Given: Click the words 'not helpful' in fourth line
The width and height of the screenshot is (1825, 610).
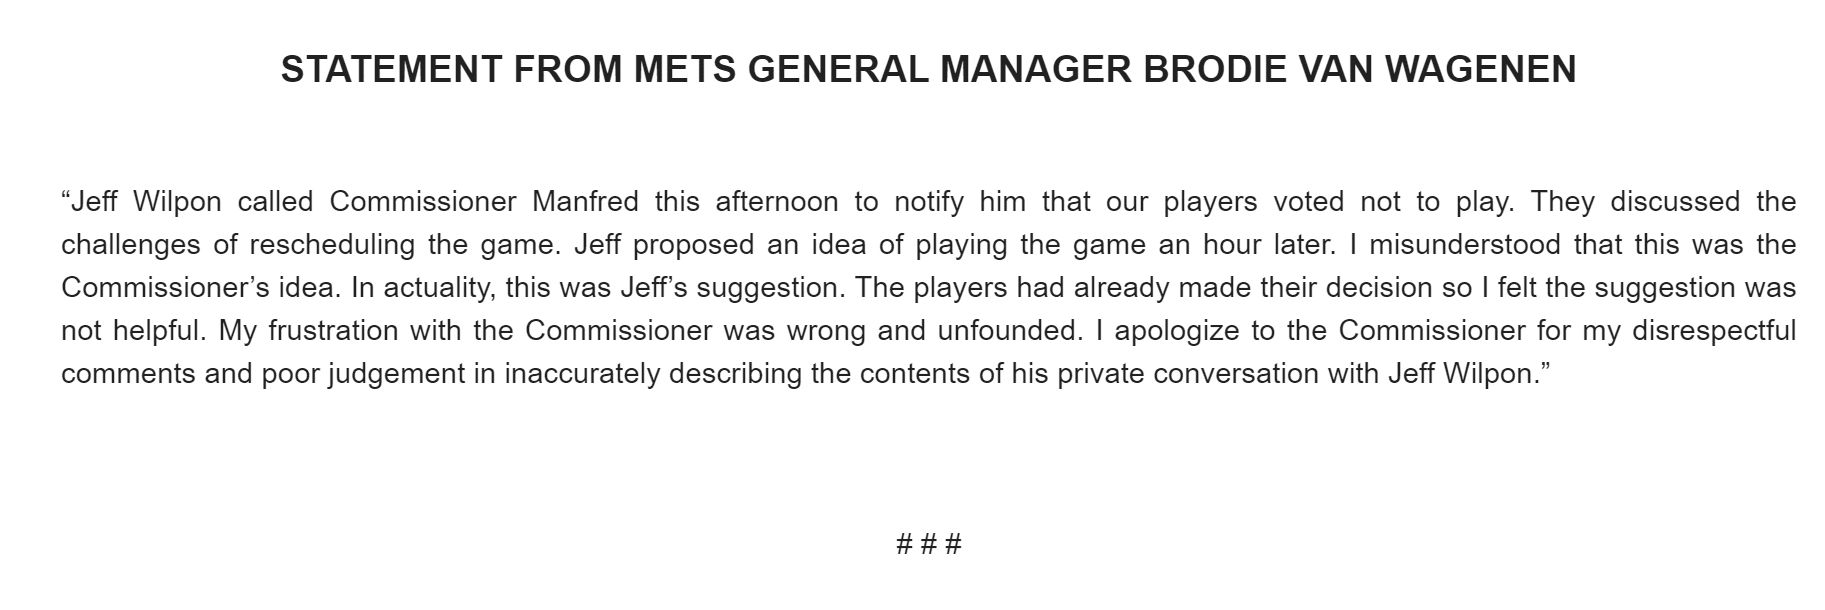Looking at the screenshot, I should pos(132,331).
